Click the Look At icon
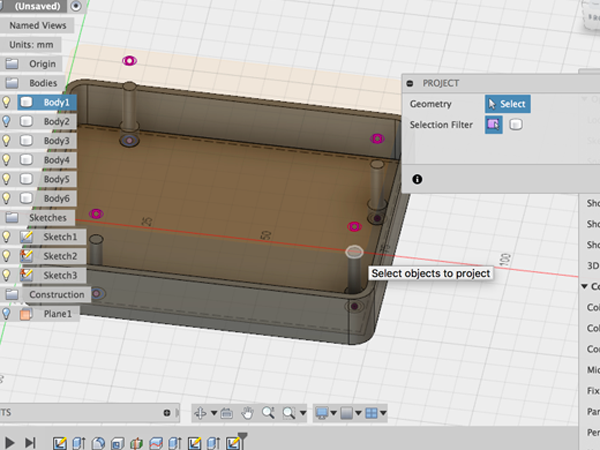 (x=227, y=413)
